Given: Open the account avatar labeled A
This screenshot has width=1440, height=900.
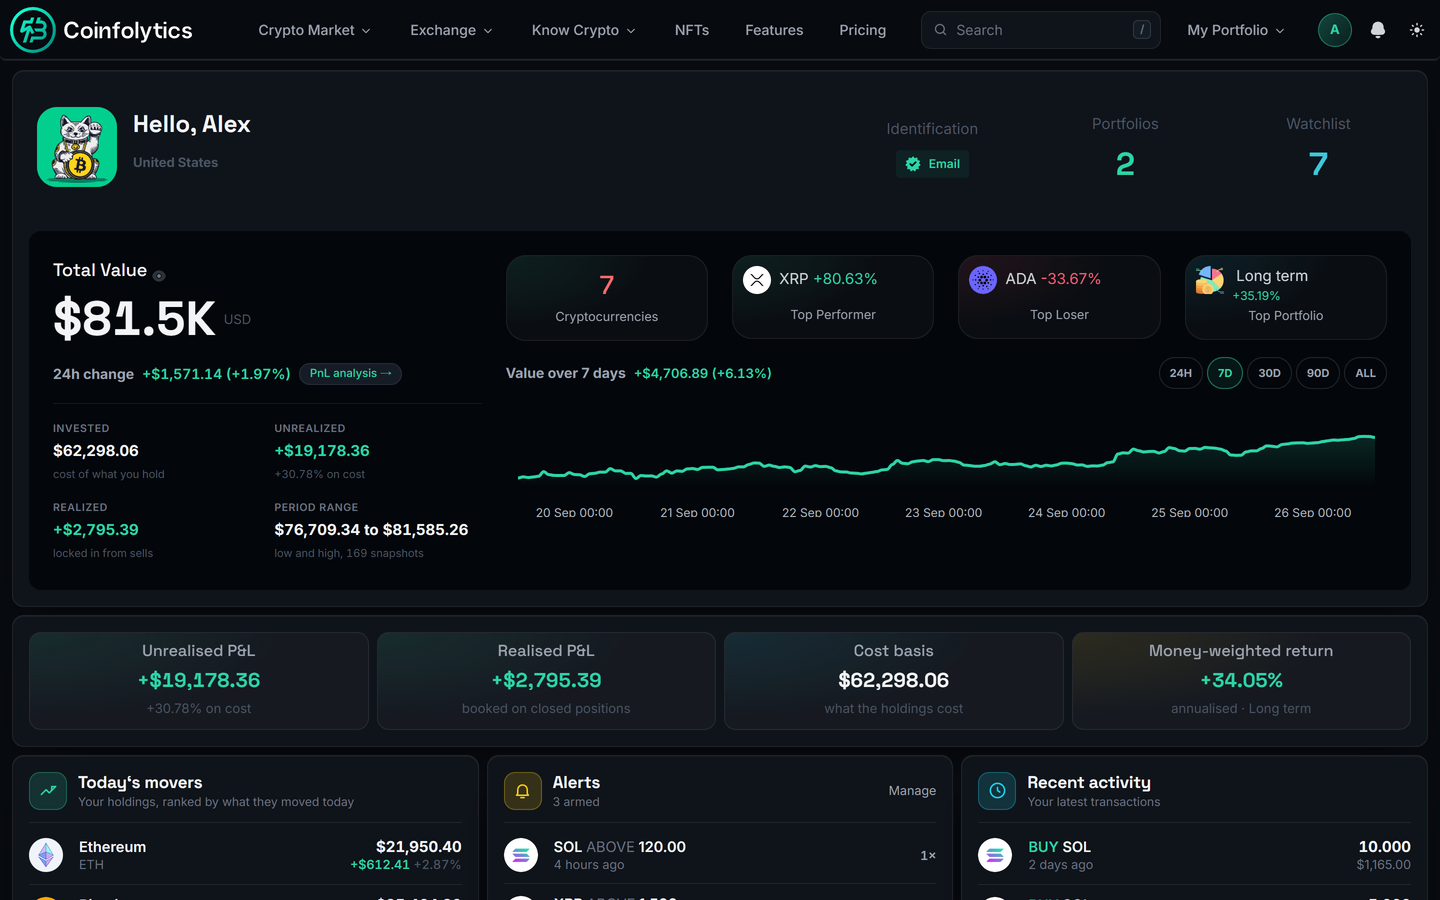Looking at the screenshot, I should [x=1335, y=30].
